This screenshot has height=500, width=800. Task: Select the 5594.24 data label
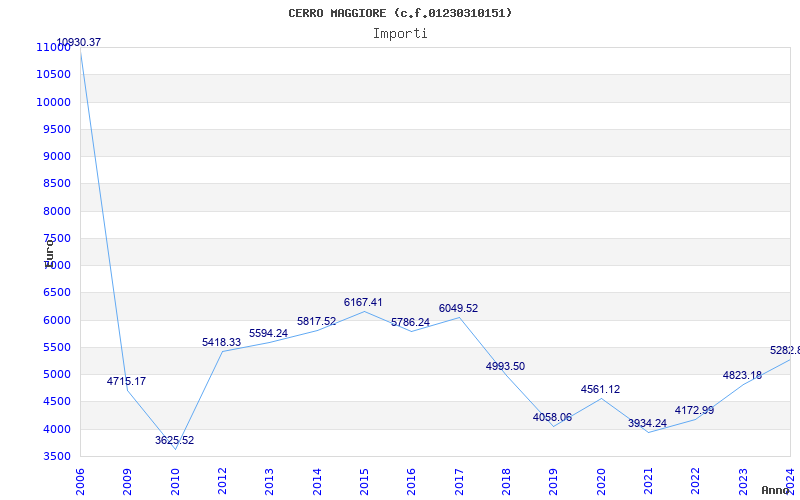click(x=268, y=333)
